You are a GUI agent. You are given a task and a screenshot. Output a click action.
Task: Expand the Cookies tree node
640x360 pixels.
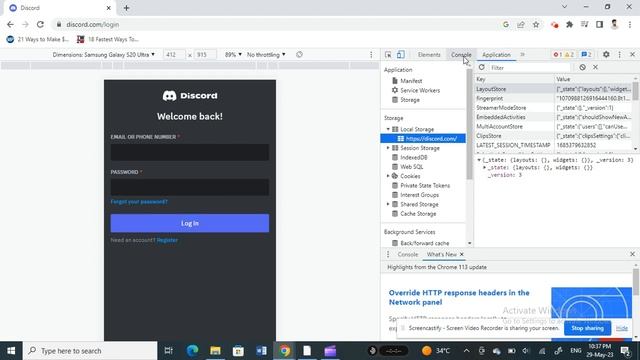(388, 176)
